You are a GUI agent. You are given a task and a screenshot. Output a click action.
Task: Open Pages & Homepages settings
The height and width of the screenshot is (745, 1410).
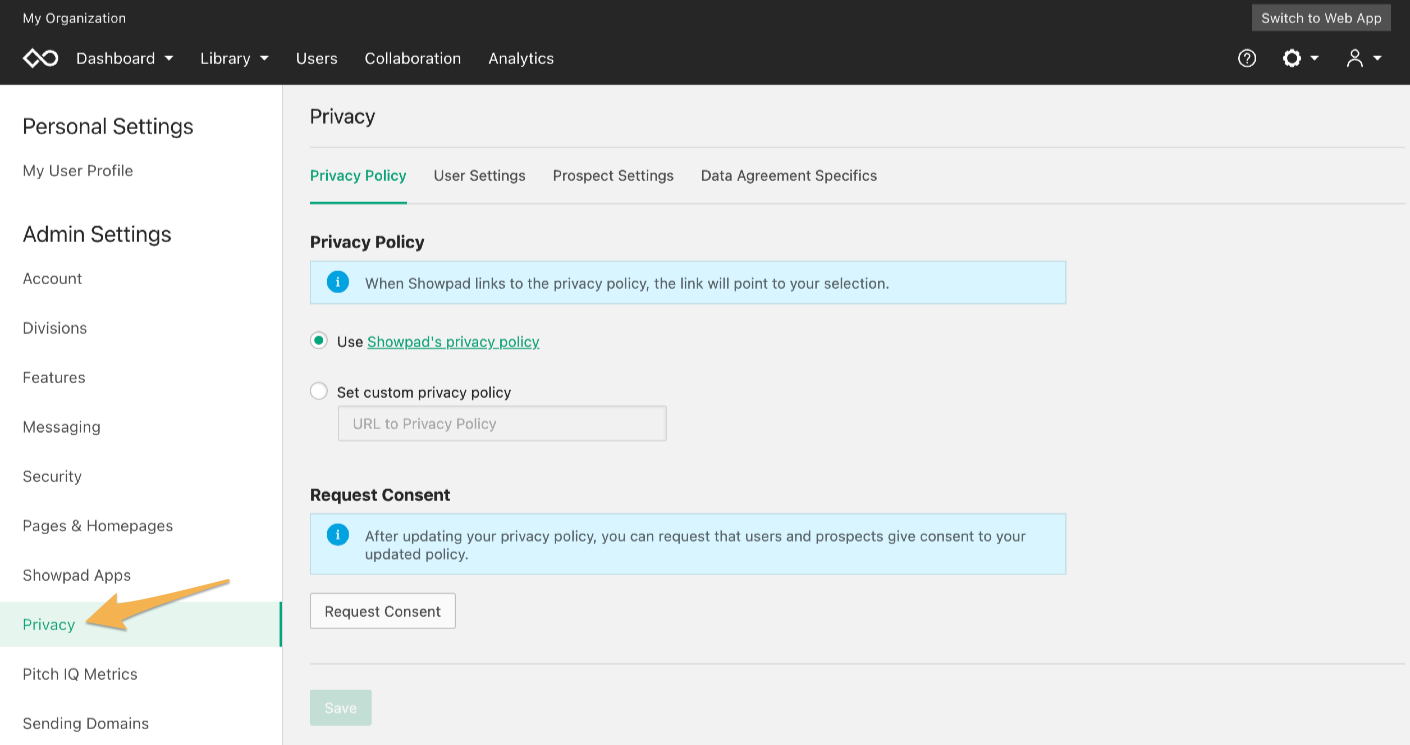[98, 526]
